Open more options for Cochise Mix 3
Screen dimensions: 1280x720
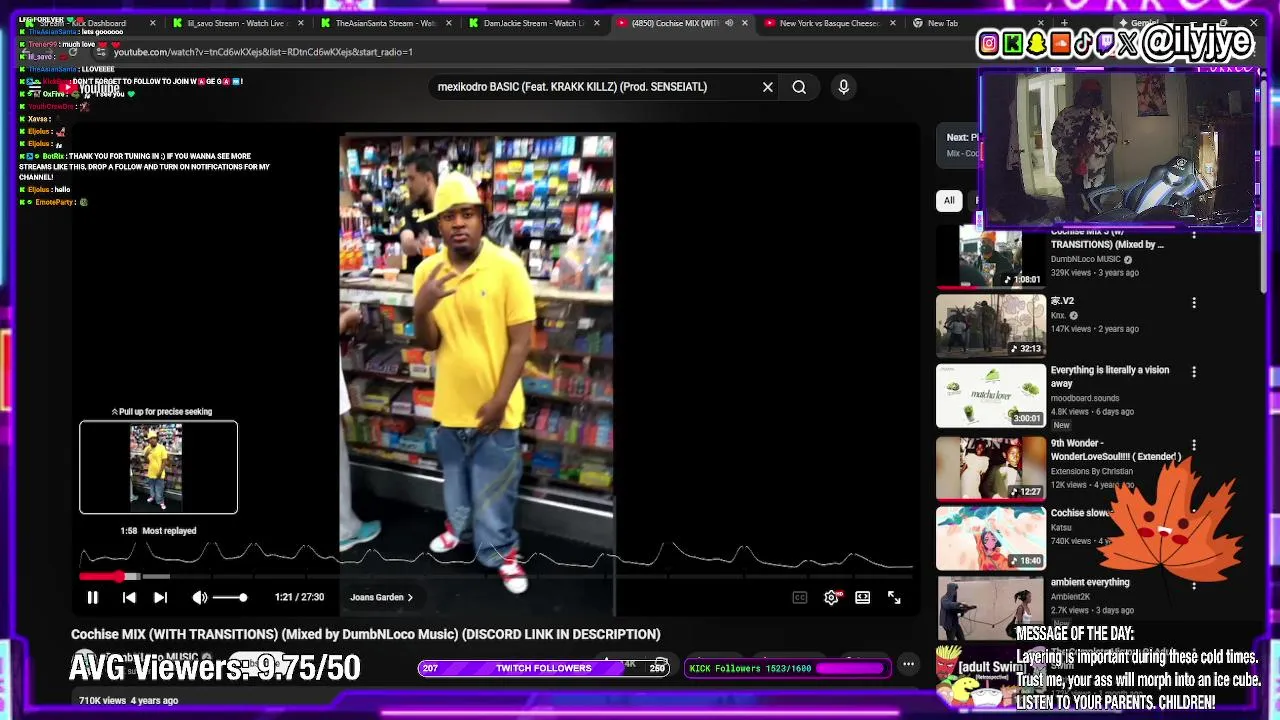click(1193, 236)
